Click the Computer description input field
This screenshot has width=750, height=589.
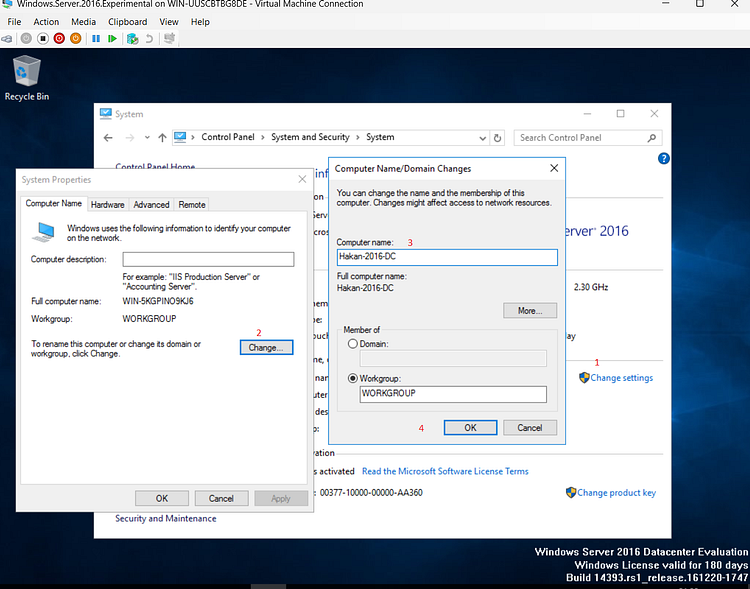click(209, 259)
